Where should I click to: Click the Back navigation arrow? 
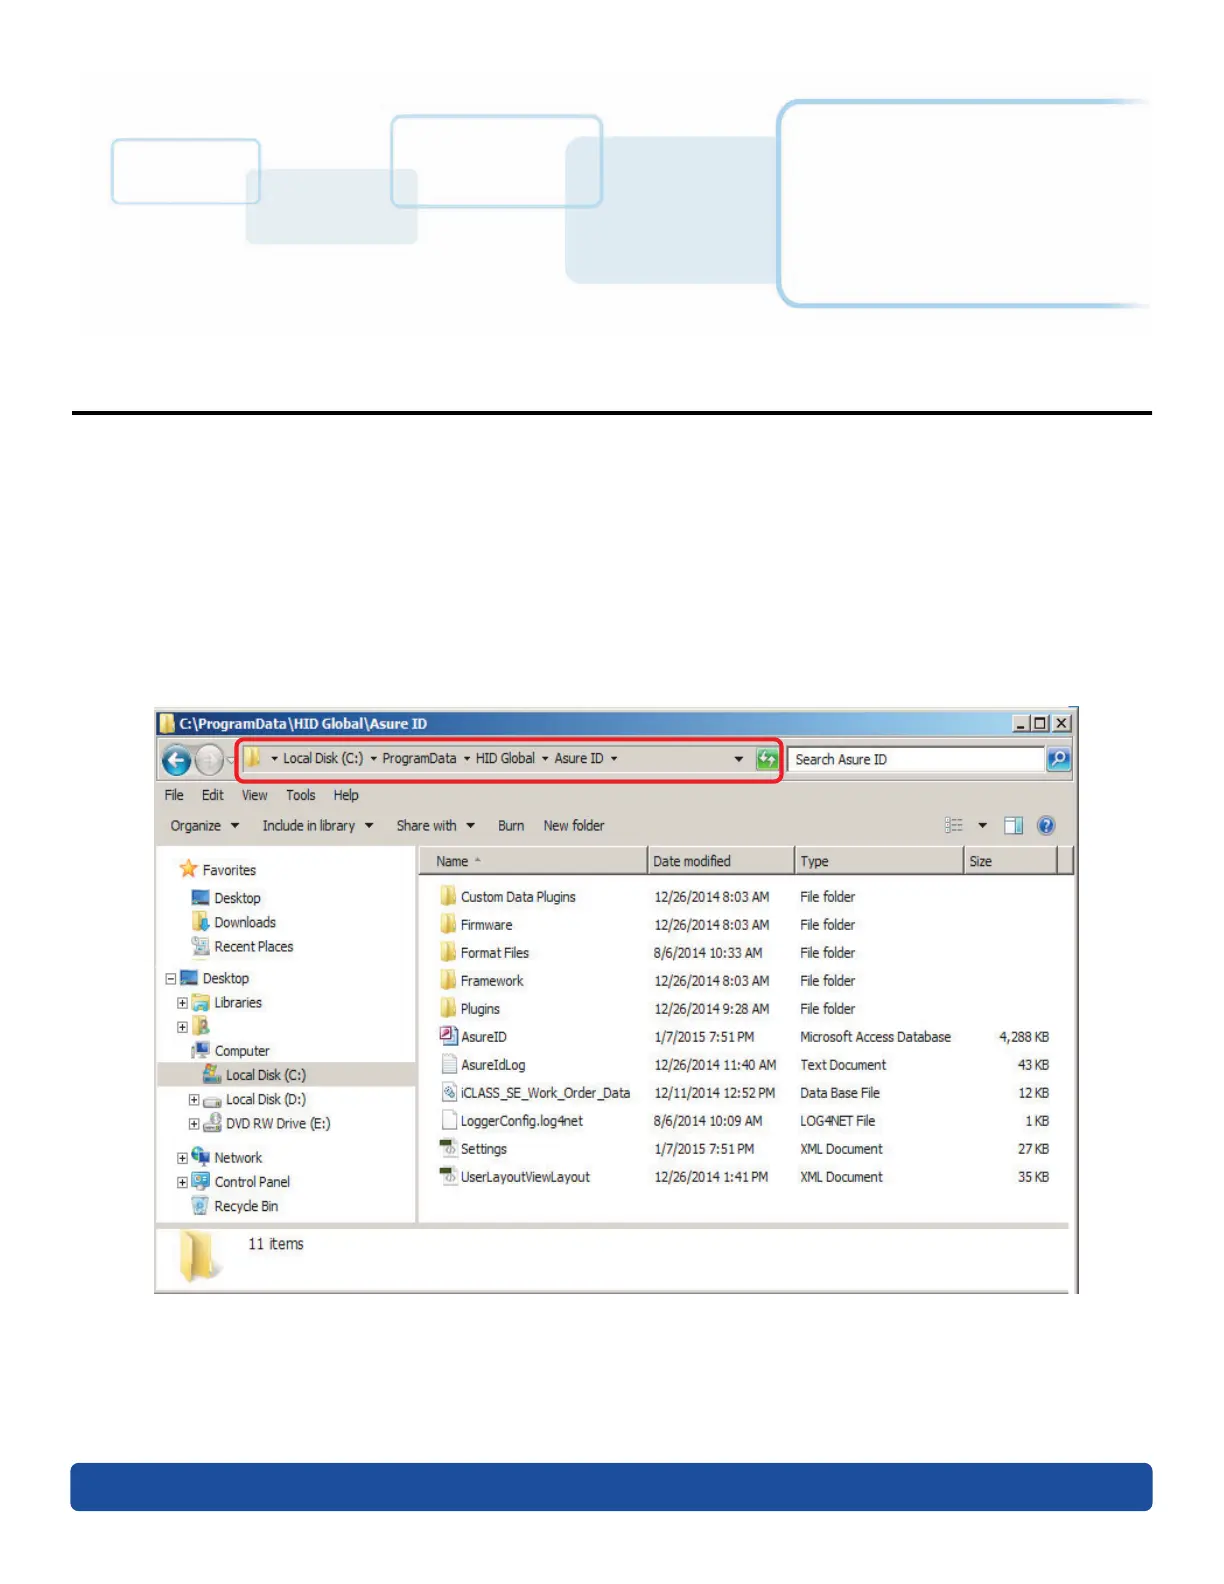click(x=176, y=761)
